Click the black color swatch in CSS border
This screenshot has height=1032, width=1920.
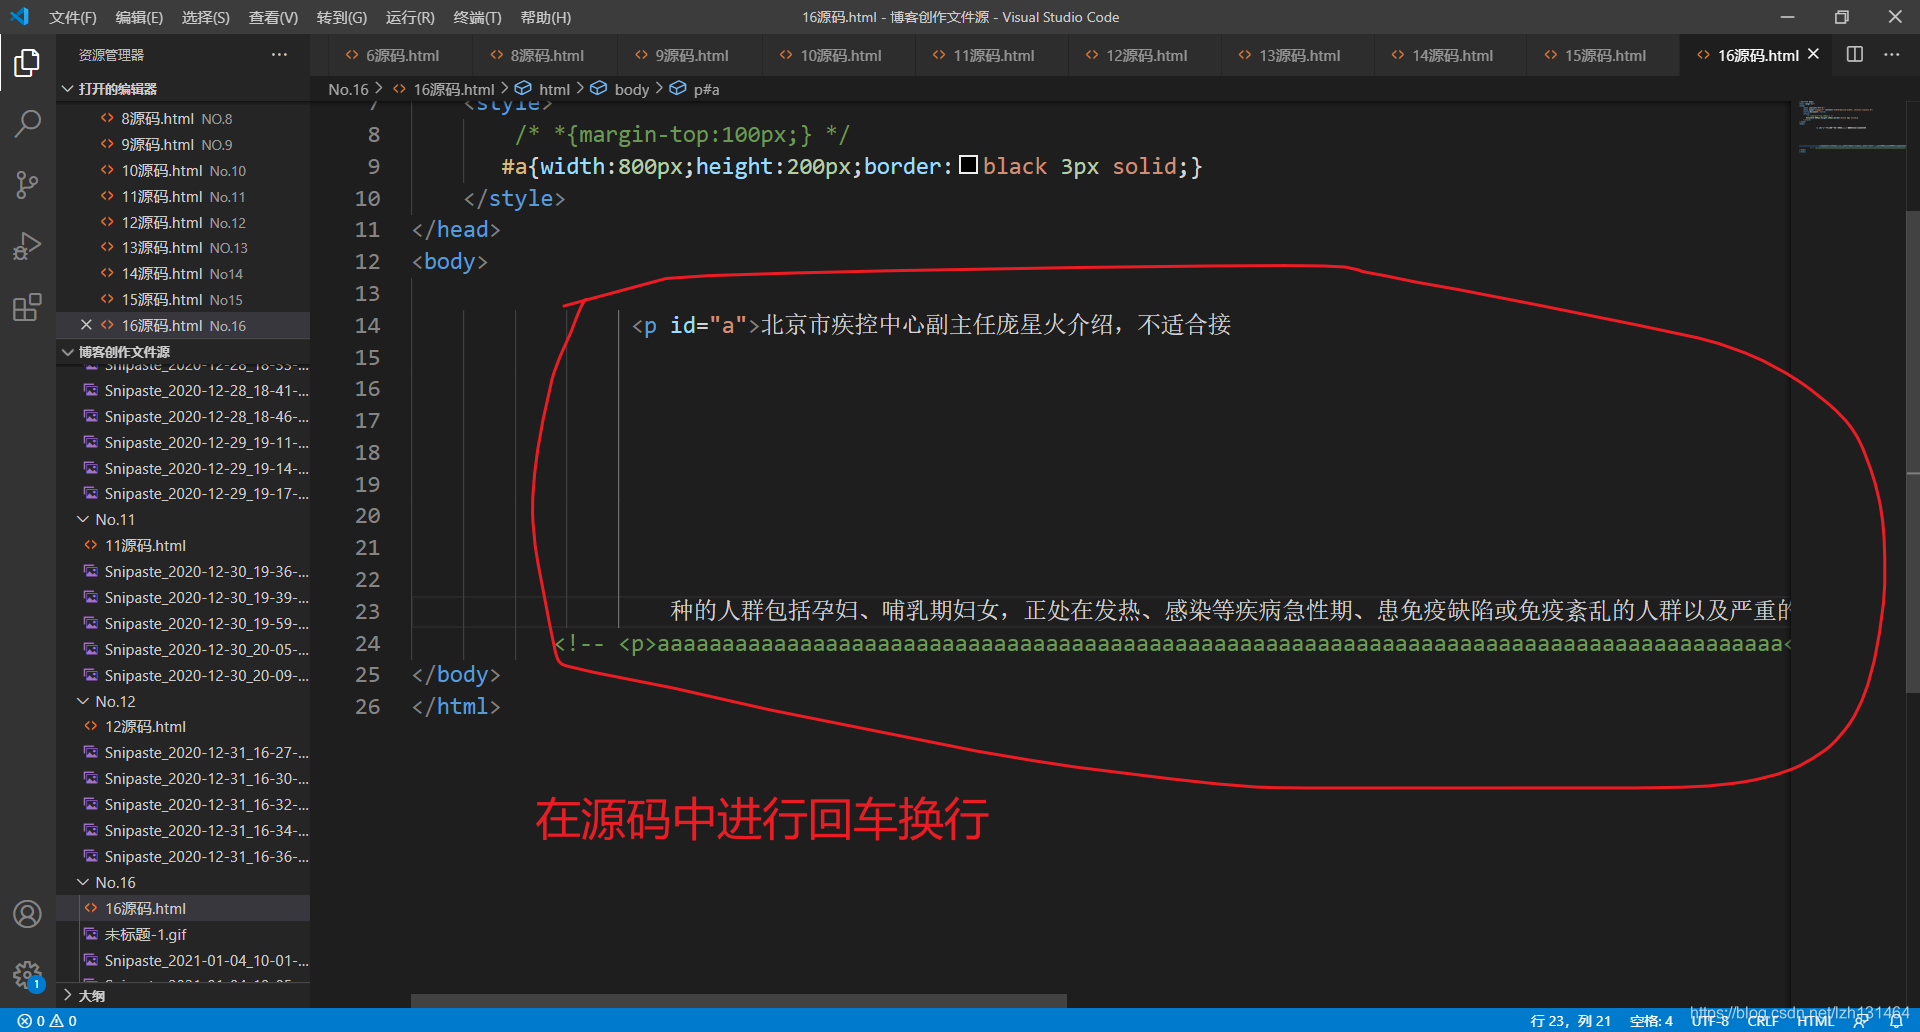[x=968, y=165]
